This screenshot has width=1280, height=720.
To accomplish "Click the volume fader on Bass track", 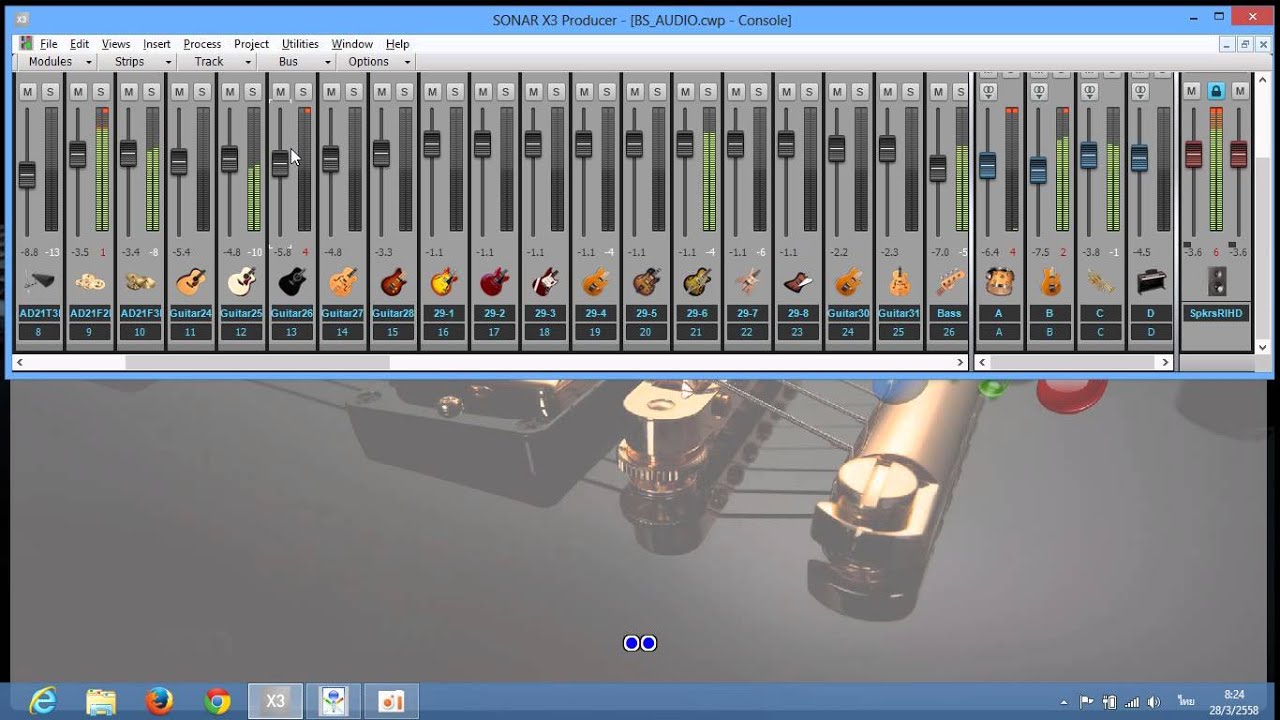I will 938,169.
